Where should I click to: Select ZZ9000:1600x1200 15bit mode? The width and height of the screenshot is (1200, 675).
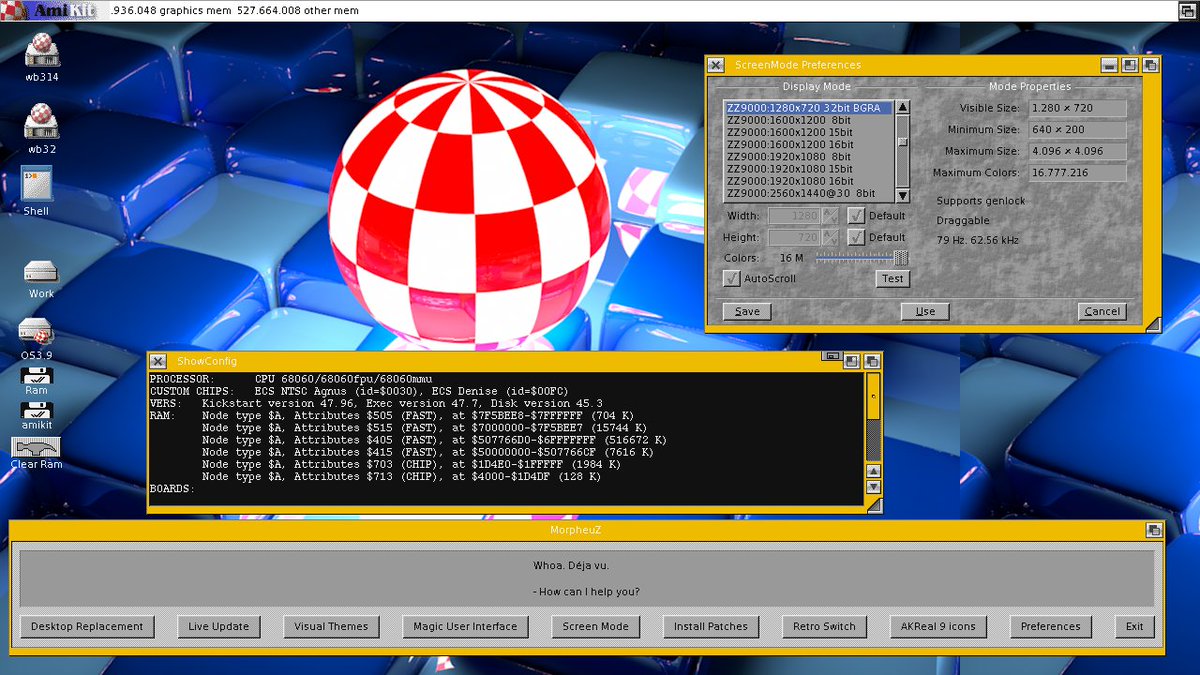pos(808,132)
